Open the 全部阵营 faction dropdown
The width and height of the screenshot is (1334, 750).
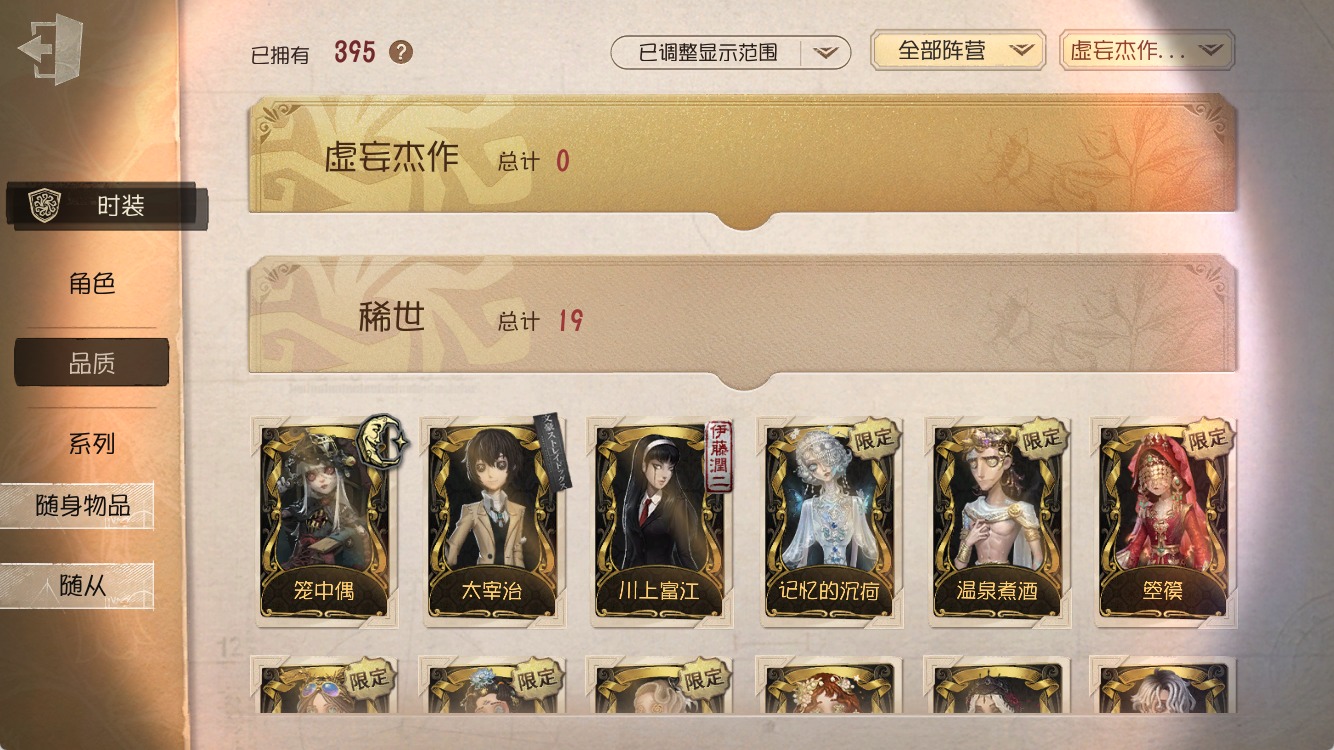[958, 50]
